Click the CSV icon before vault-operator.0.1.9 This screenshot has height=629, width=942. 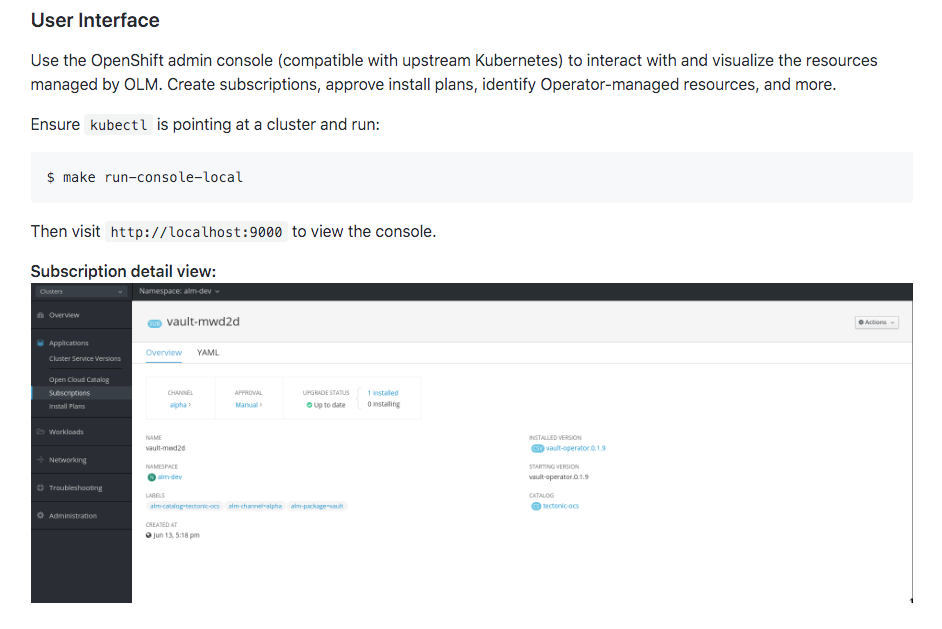pyautogui.click(x=538, y=448)
